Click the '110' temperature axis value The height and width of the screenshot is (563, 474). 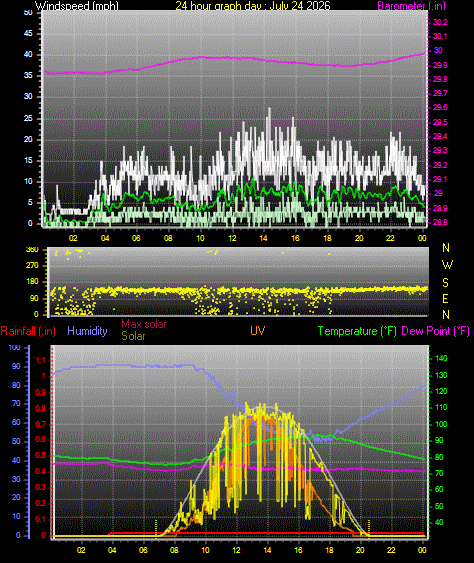441,408
